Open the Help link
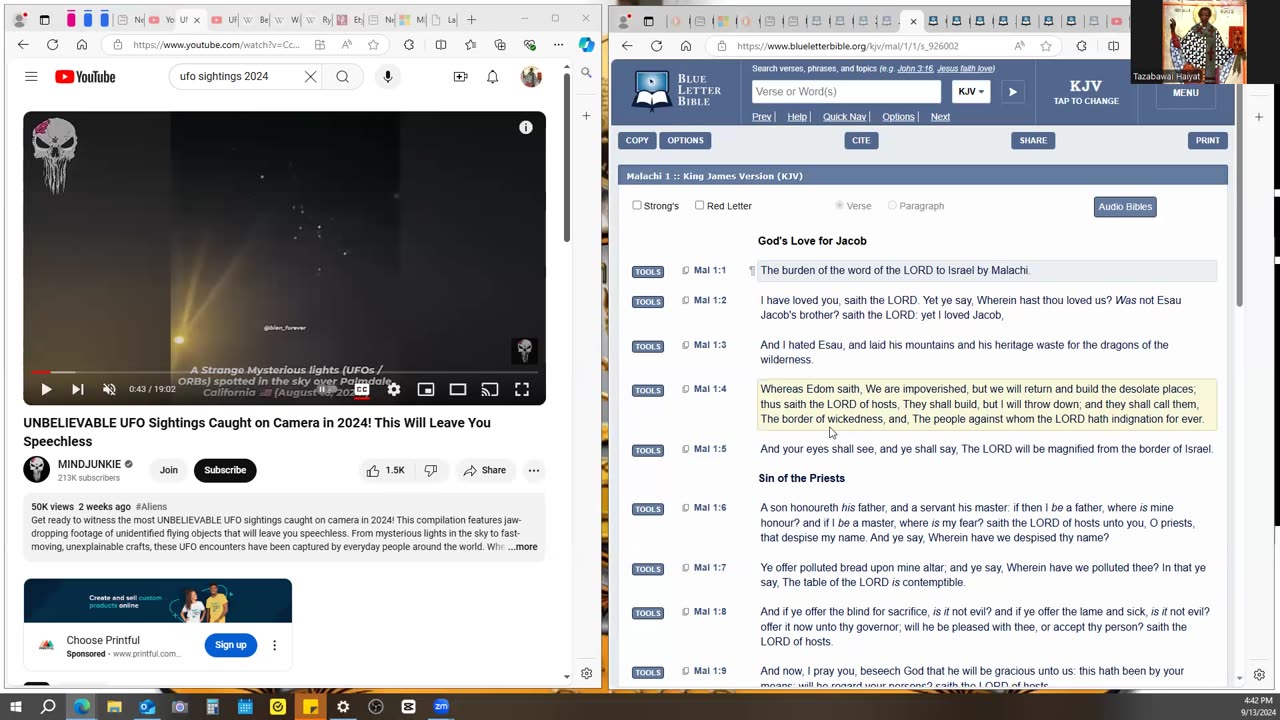 click(797, 117)
